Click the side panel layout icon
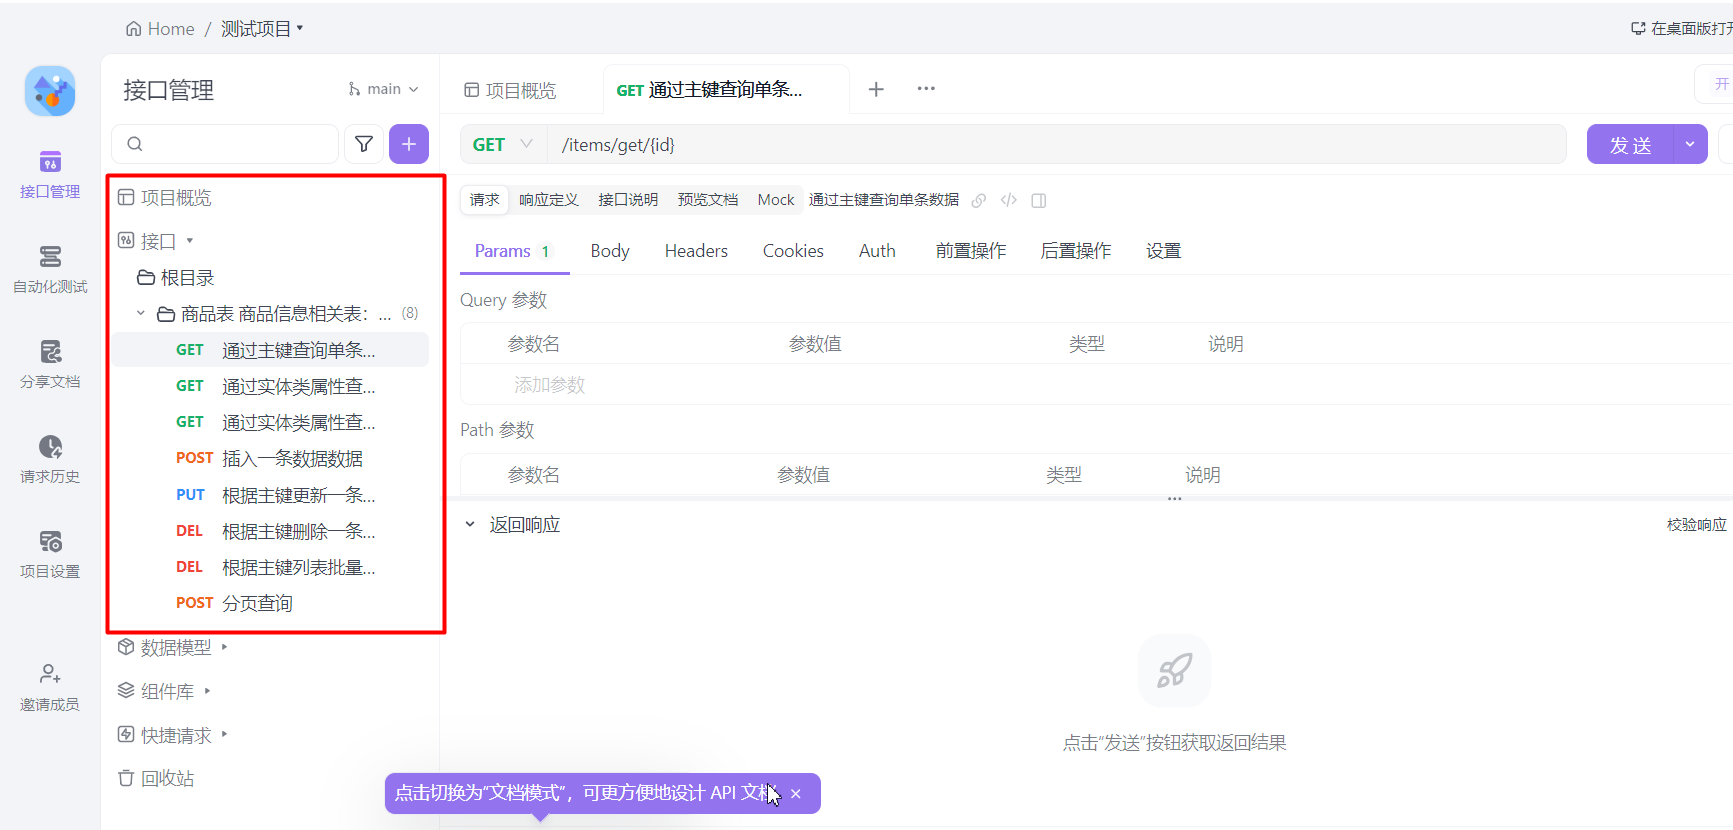 pyautogui.click(x=1039, y=200)
